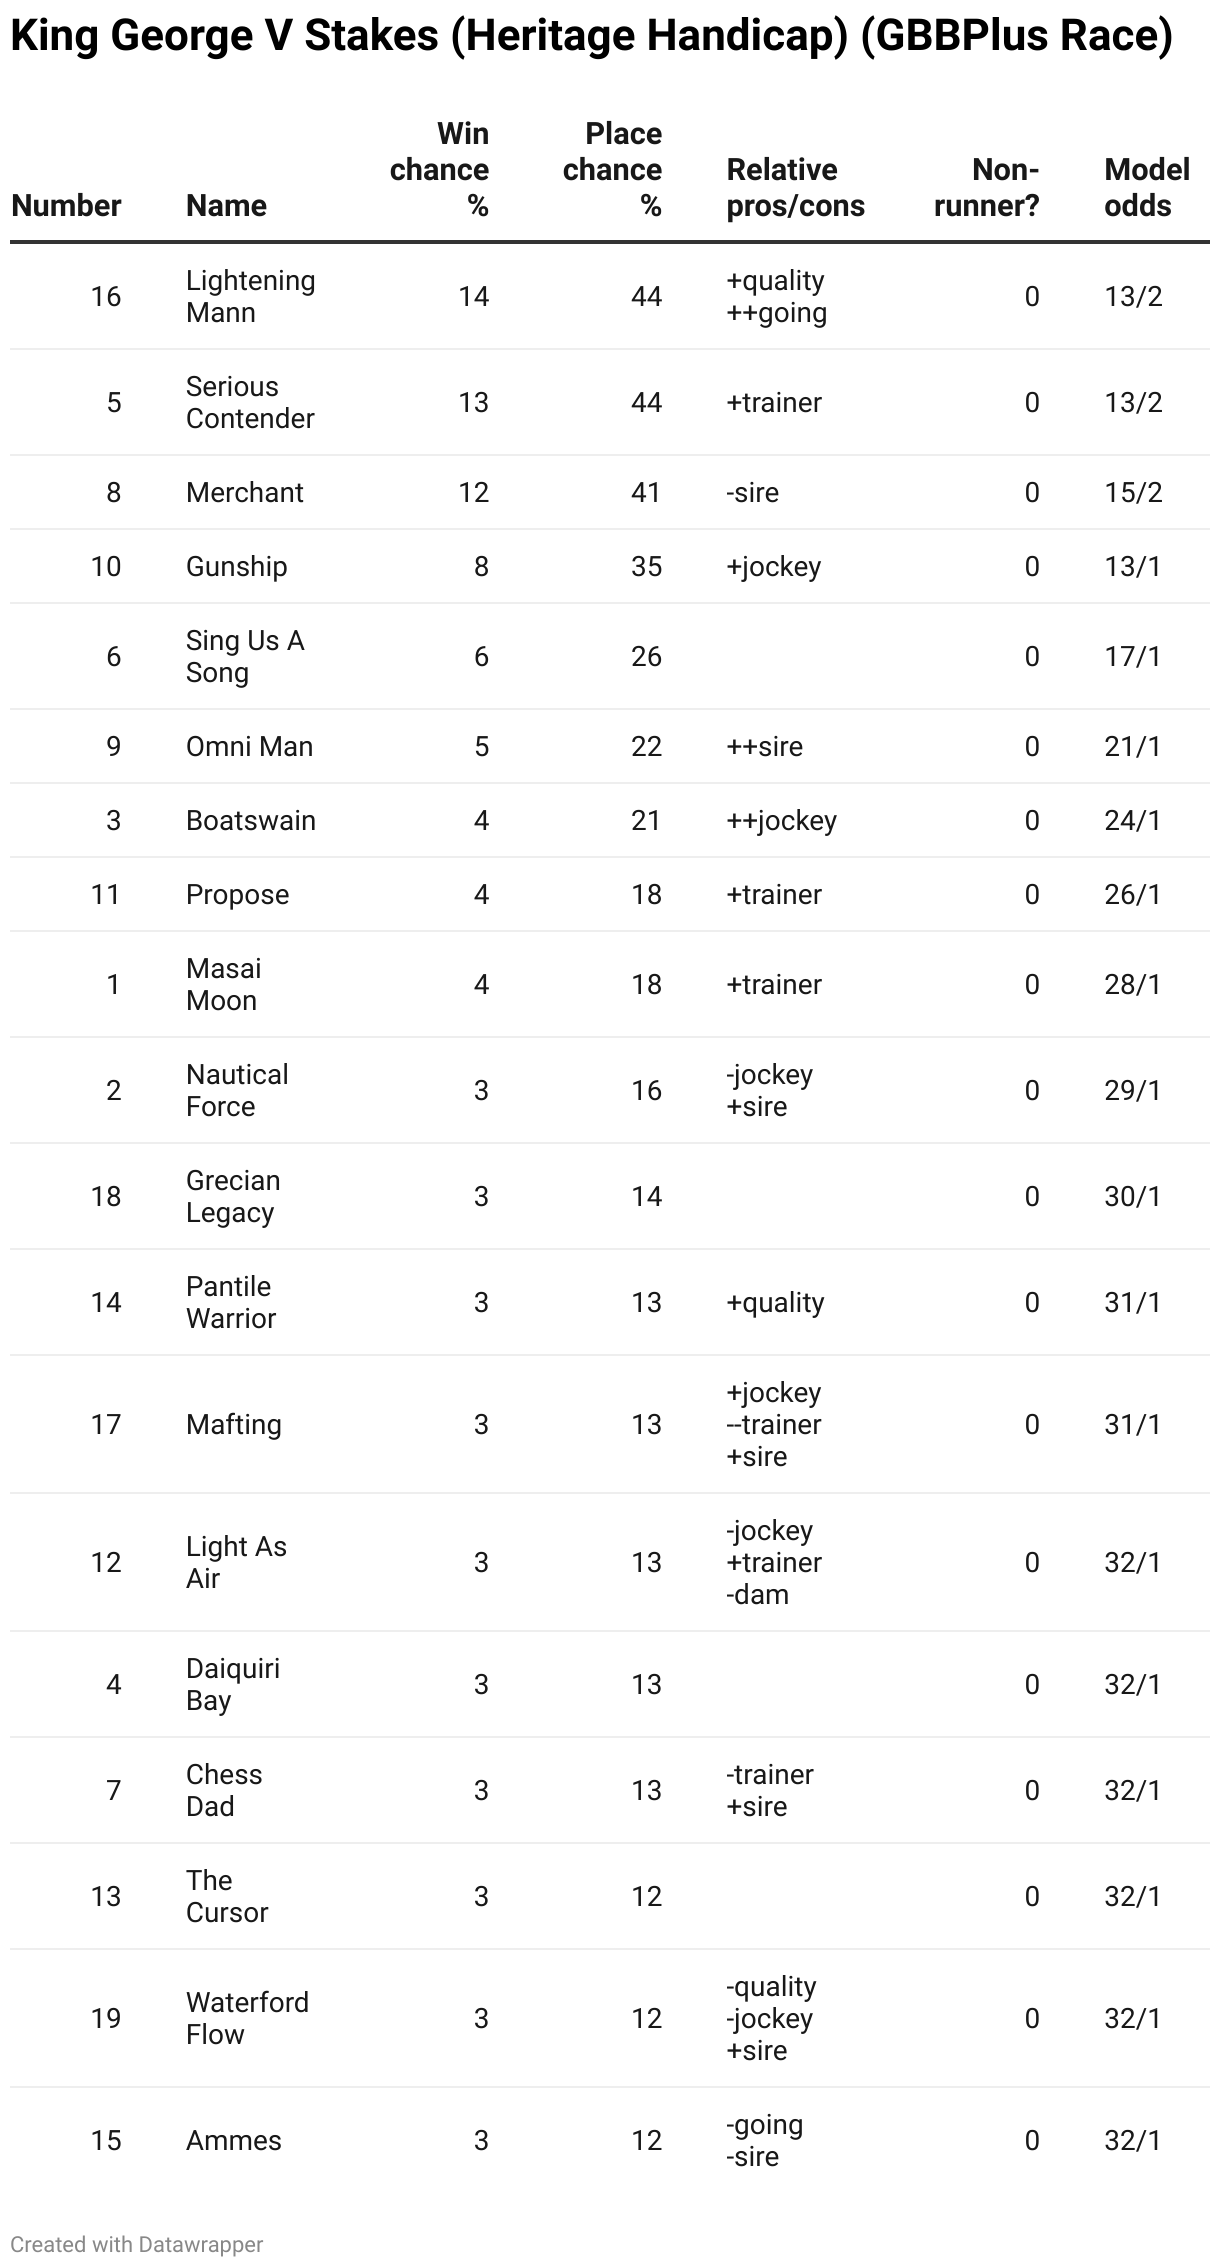1220x2268 pixels.
Task: Open the Created with Datawrapper link
Action: point(137,2244)
